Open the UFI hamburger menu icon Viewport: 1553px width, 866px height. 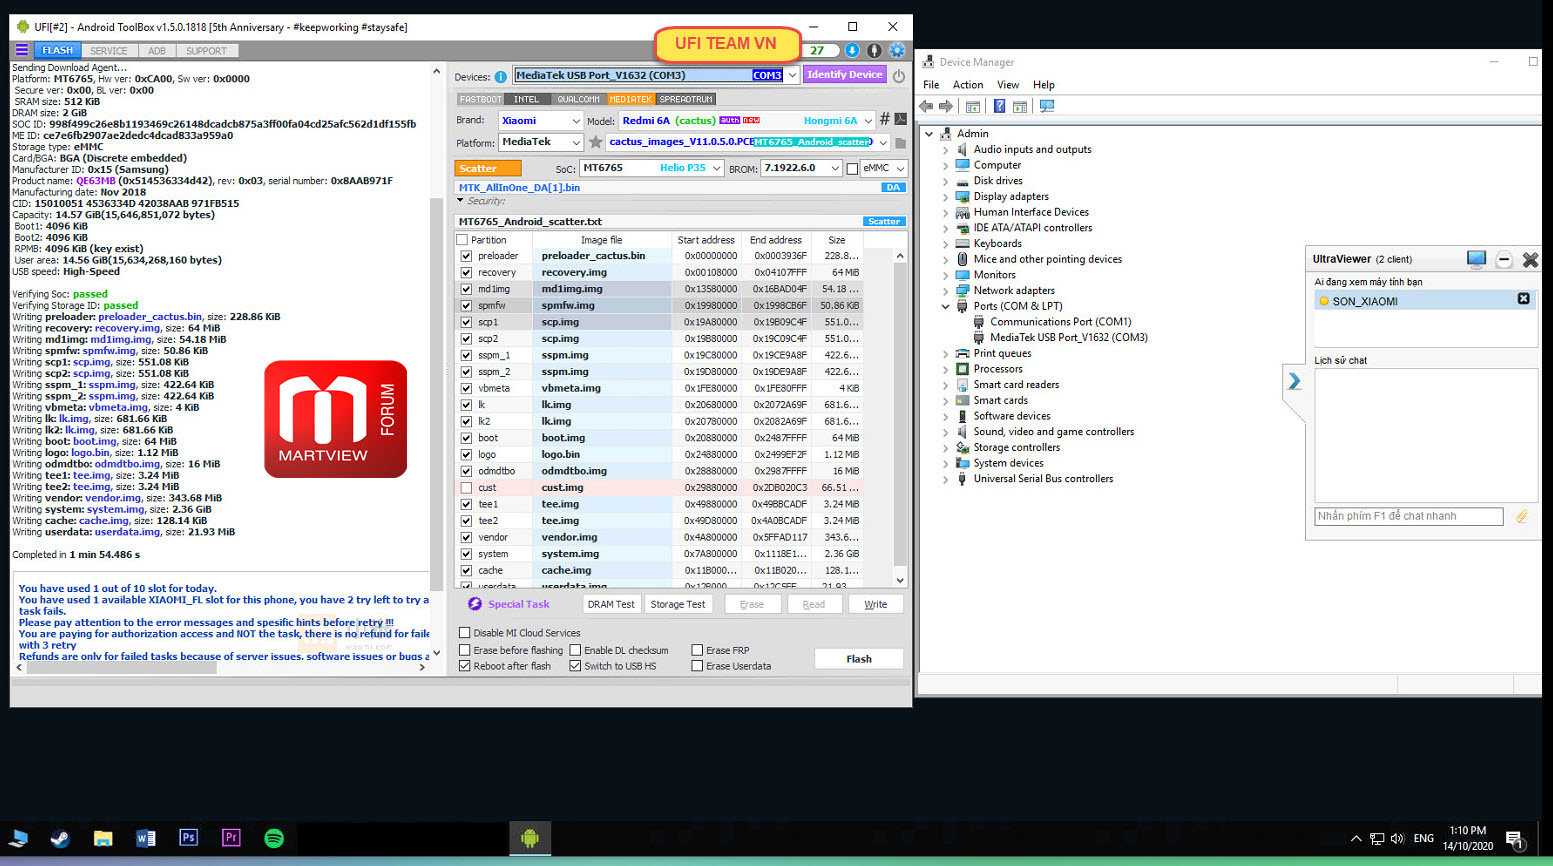(21, 50)
